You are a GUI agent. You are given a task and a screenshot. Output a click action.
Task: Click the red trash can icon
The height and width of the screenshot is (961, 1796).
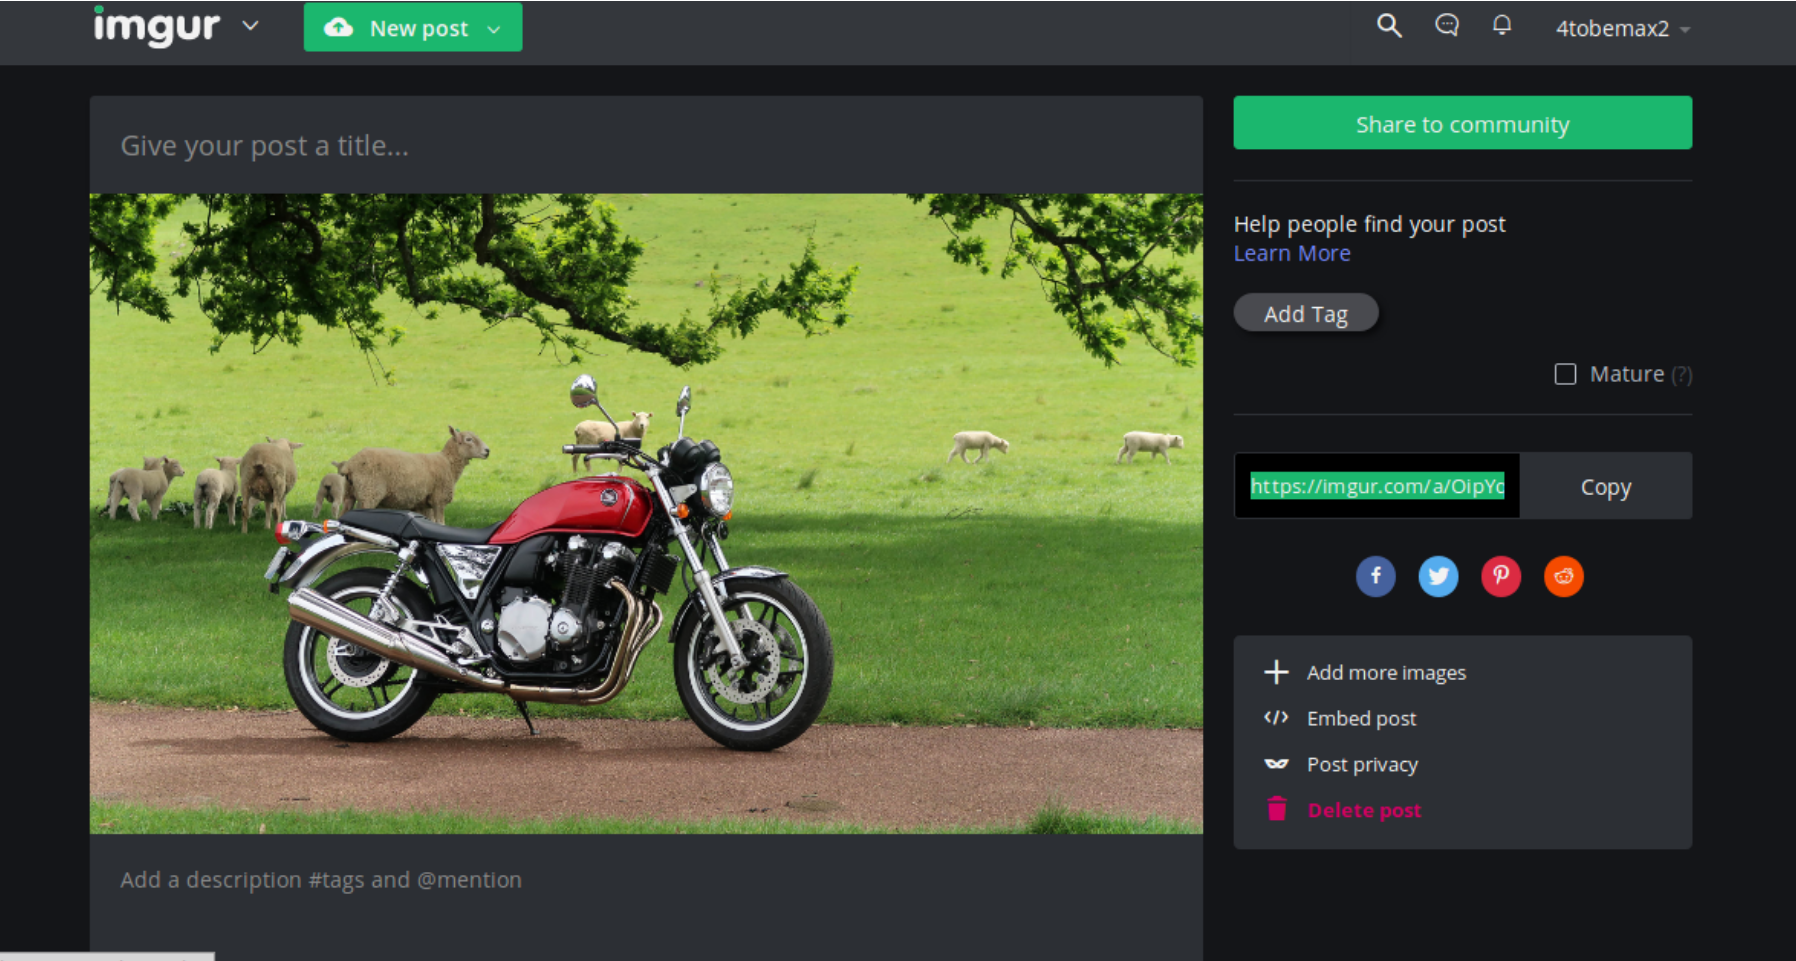1277,809
